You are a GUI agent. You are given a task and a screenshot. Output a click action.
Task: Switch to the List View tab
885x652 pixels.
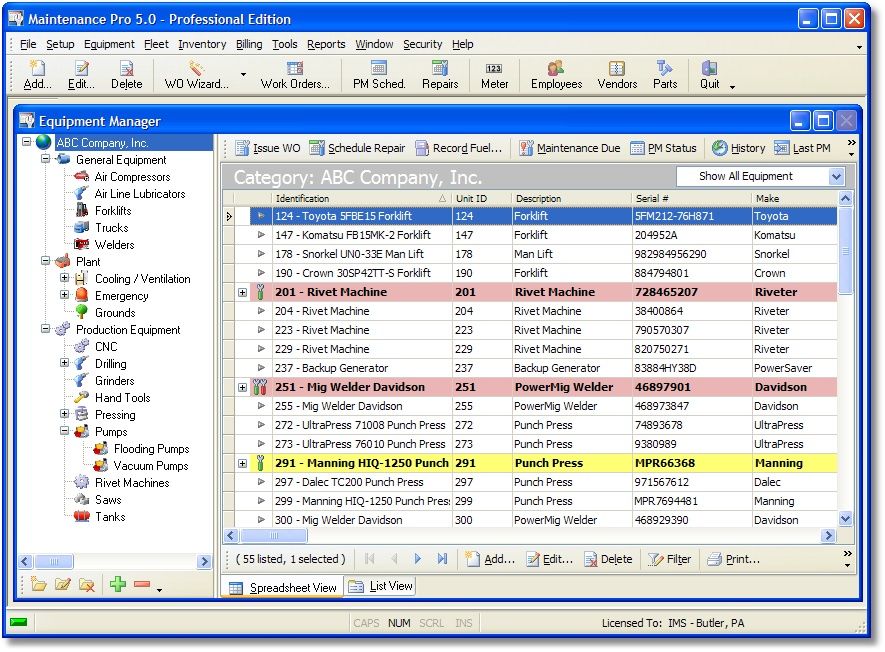click(x=380, y=587)
